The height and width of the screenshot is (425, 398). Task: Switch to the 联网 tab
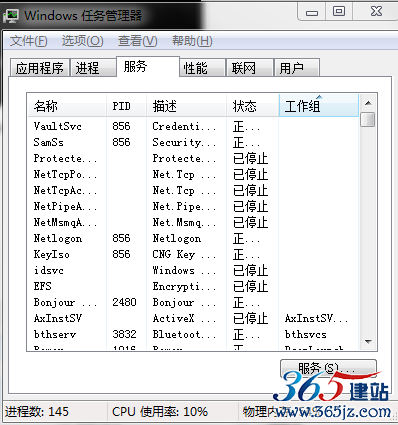click(250, 68)
